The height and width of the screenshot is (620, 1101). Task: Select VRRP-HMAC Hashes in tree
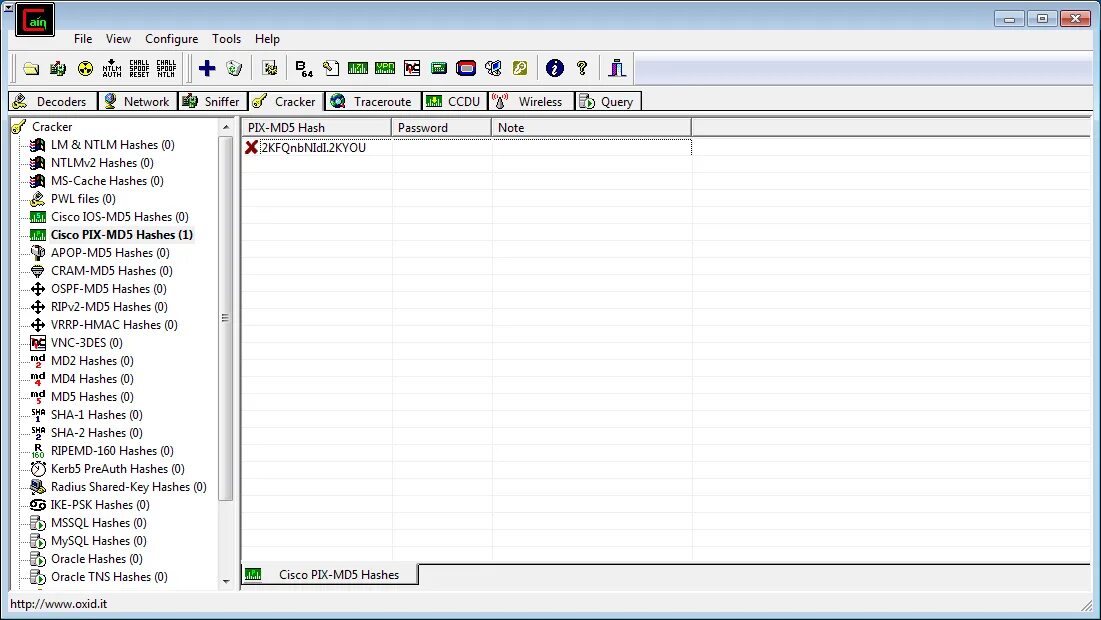tap(114, 325)
